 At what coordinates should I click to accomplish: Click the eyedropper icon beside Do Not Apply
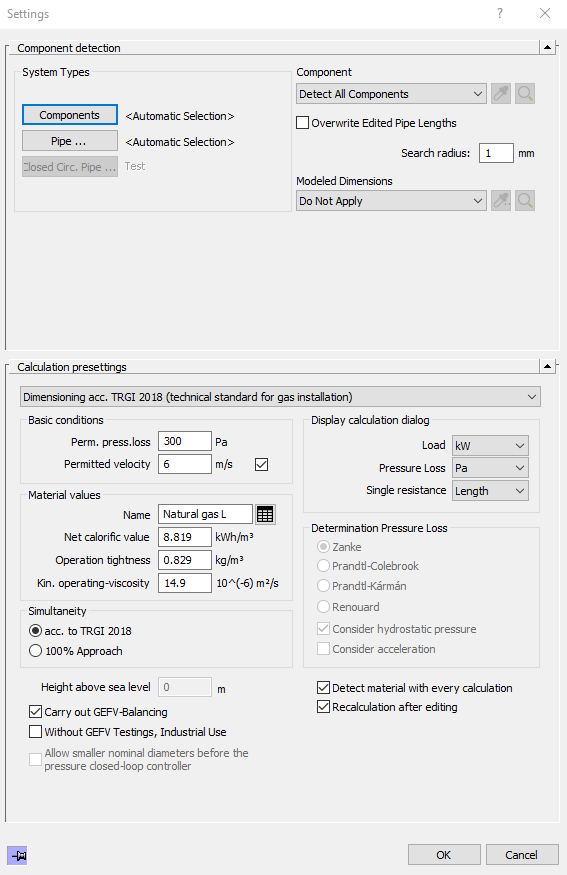tap(501, 200)
